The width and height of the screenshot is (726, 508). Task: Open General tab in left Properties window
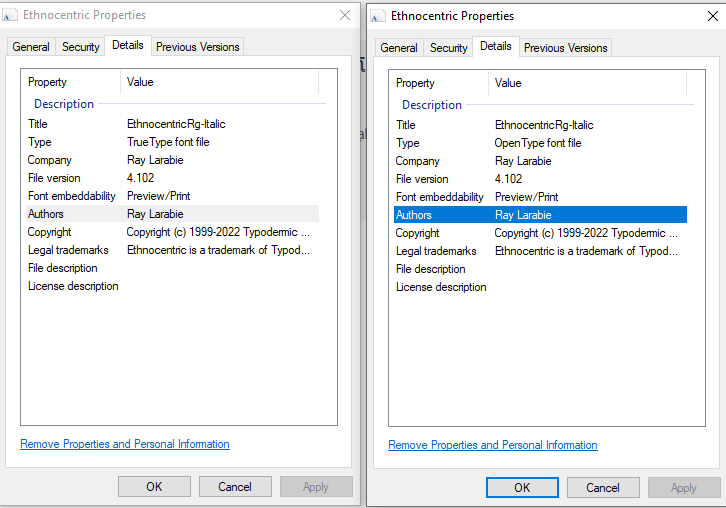[x=31, y=47]
